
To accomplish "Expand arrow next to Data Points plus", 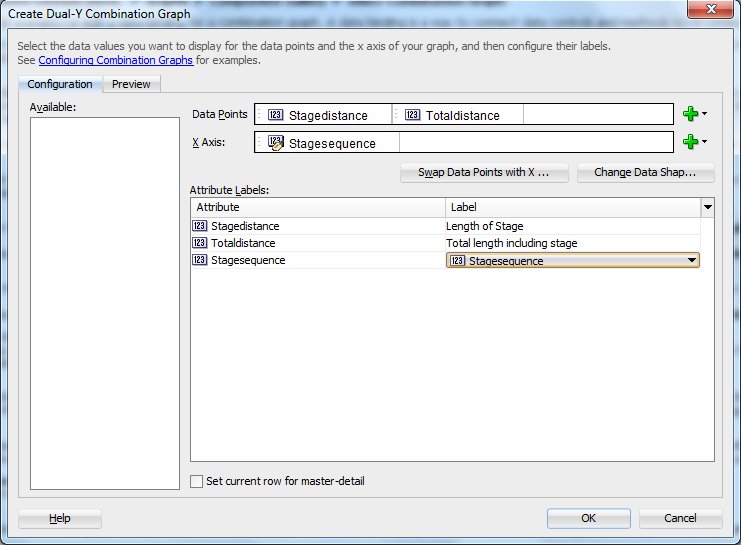I will (x=705, y=114).
